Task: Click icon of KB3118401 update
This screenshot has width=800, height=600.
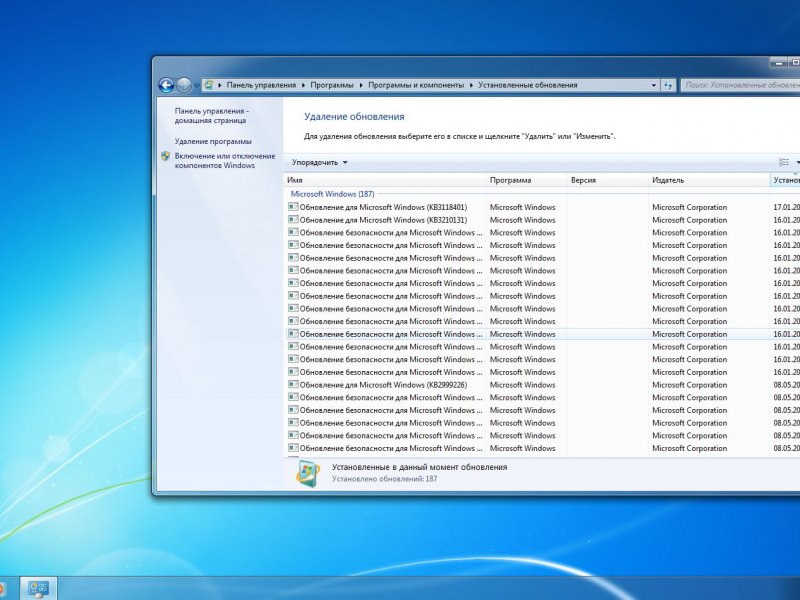Action: 293,207
